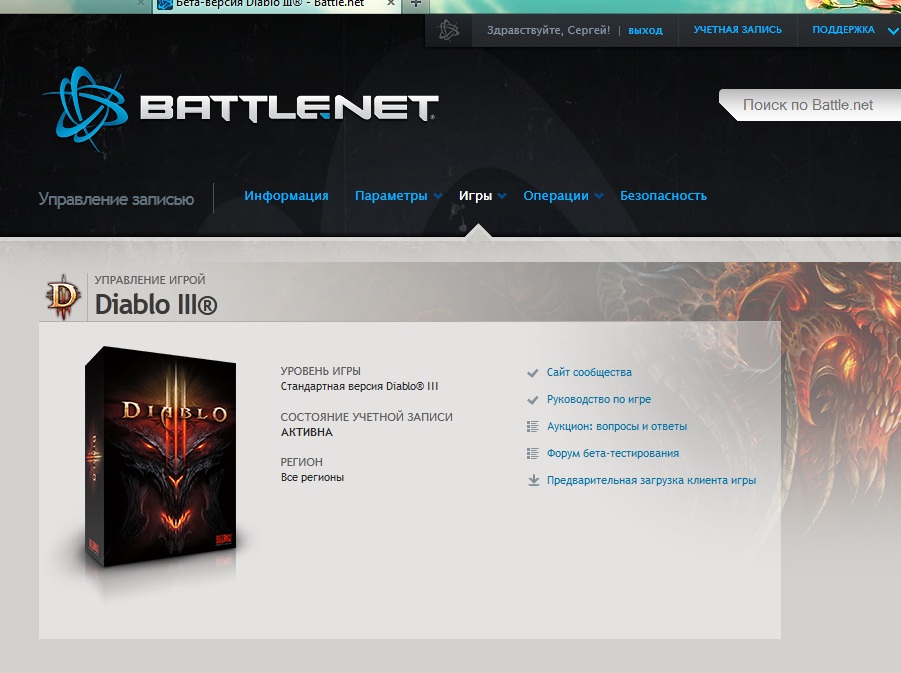Close the Diablo III Battle.net browser tab
The image size is (901, 673).
[391, 3]
